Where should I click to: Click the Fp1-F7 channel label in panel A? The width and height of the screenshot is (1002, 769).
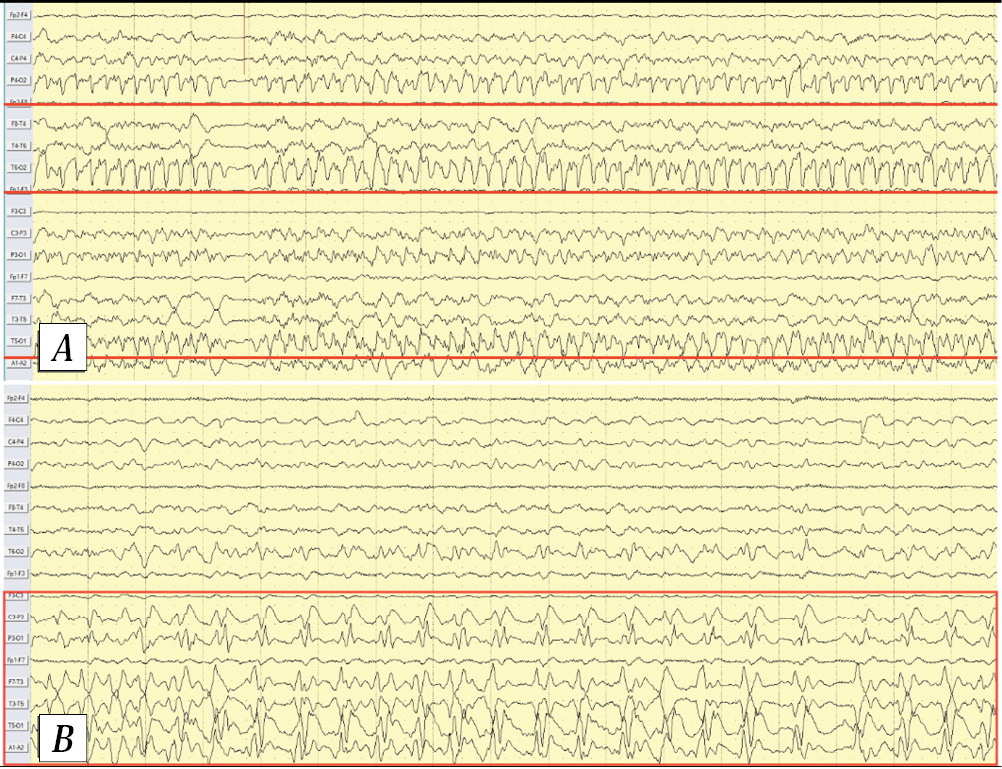click(19, 277)
